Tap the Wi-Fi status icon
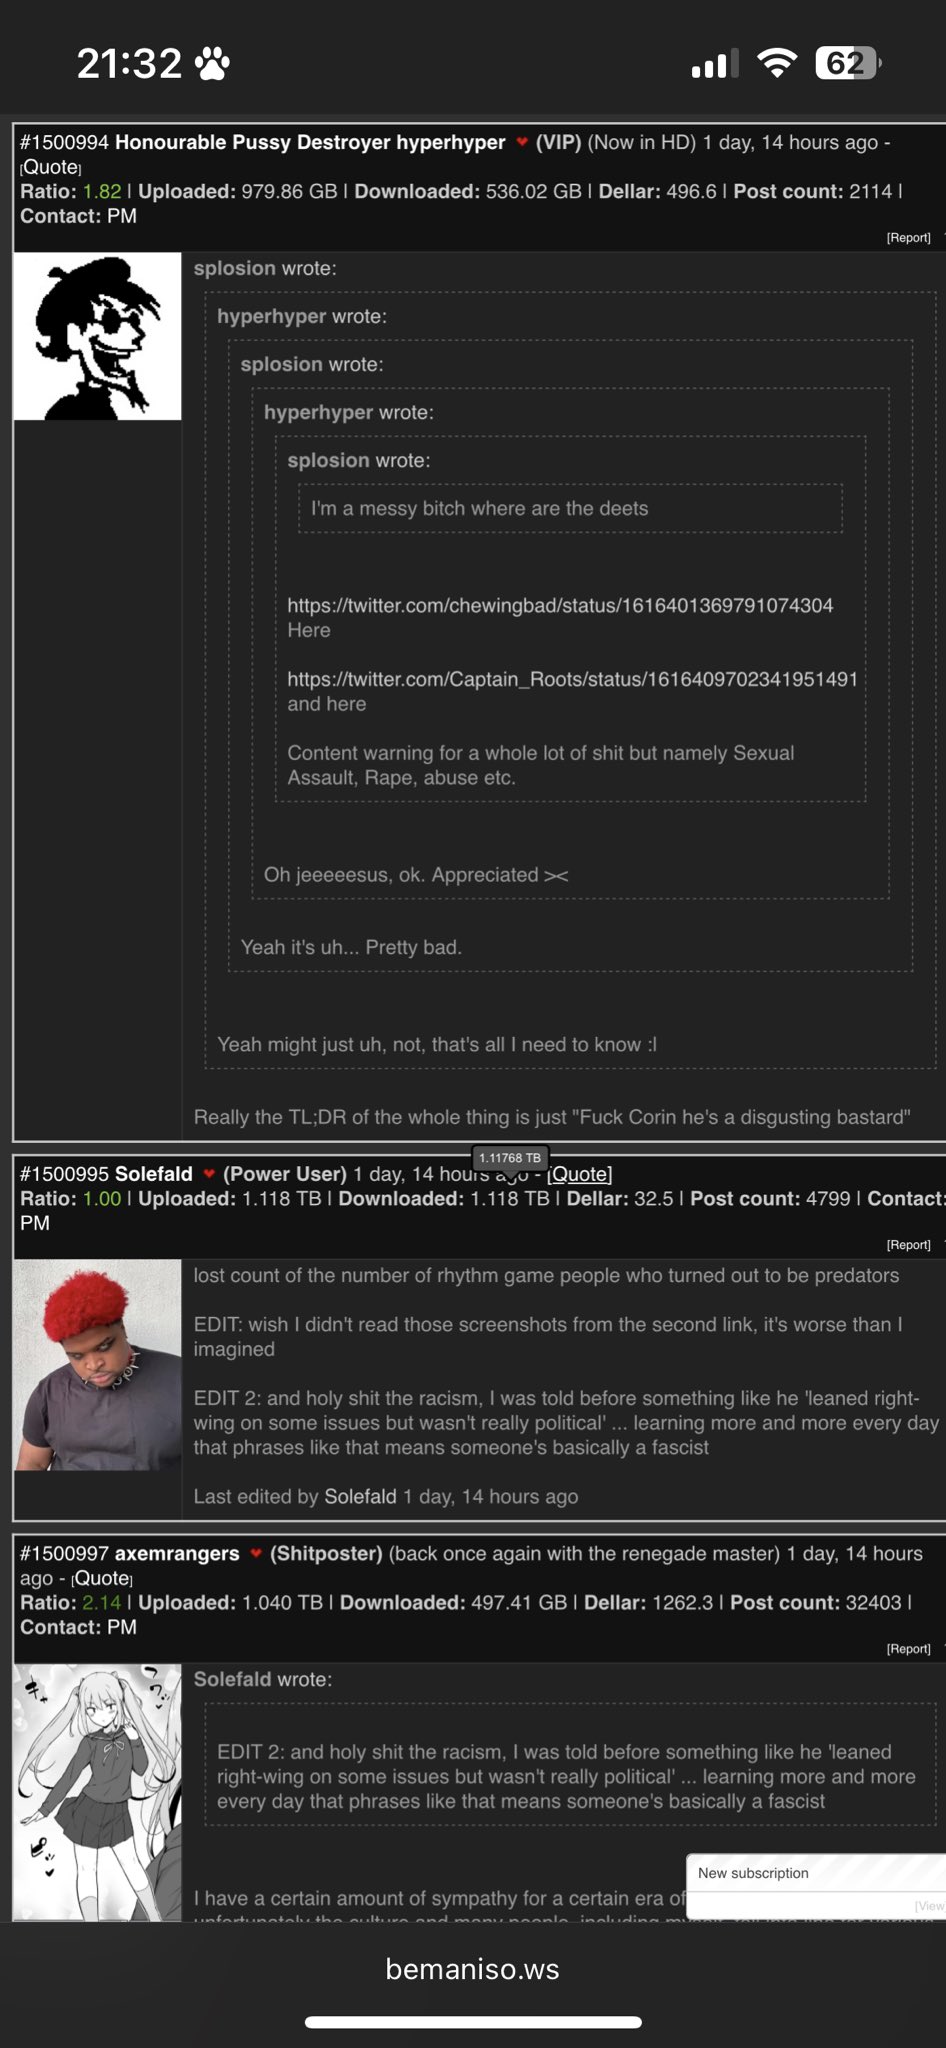The image size is (946, 2048). pos(777,63)
